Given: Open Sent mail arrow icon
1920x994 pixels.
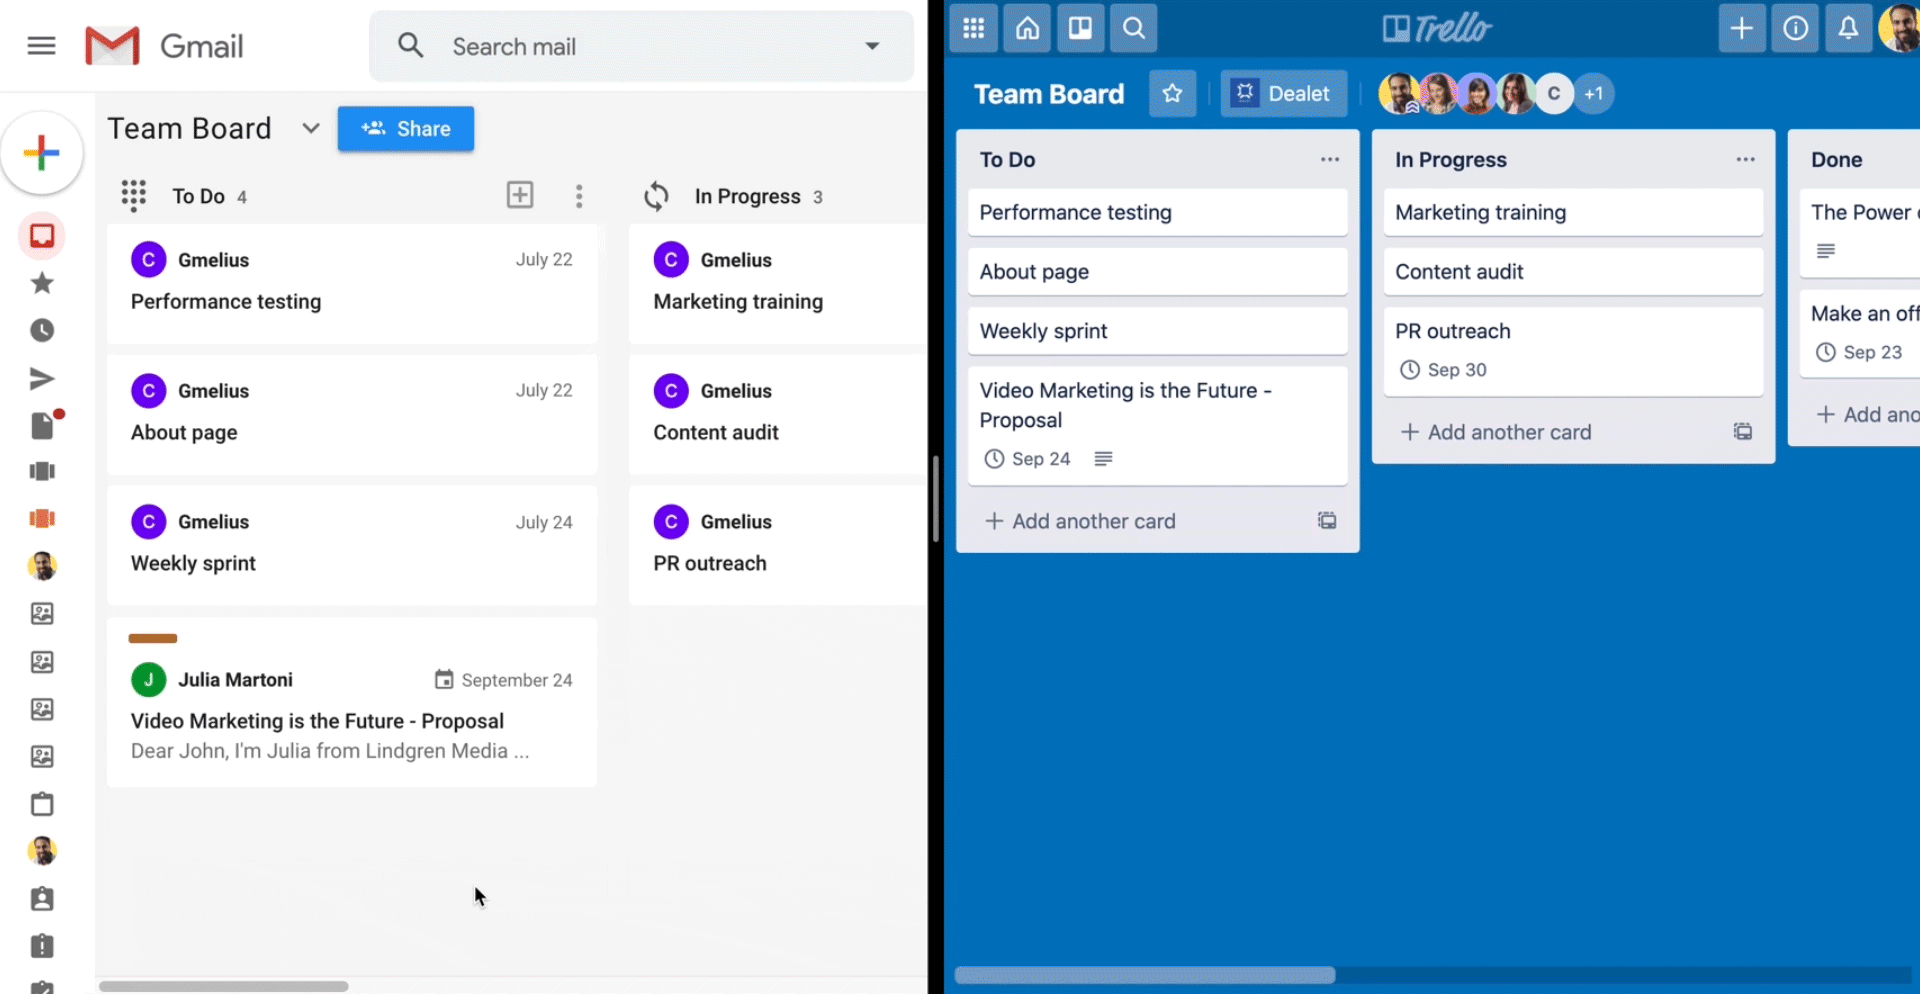Looking at the screenshot, I should (x=42, y=378).
